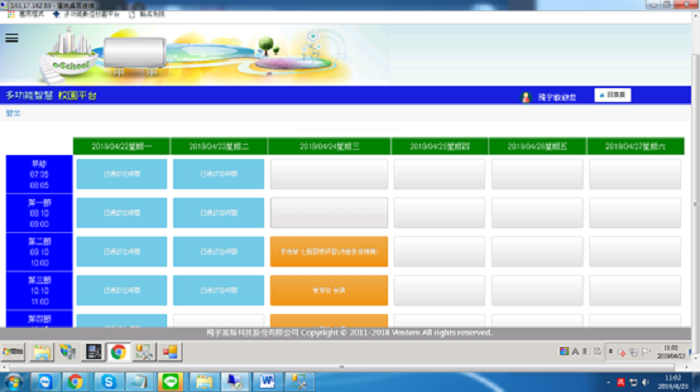Click the horizontal scrollbar above the Windows taskbar
The image size is (700, 392).
(x=342, y=367)
